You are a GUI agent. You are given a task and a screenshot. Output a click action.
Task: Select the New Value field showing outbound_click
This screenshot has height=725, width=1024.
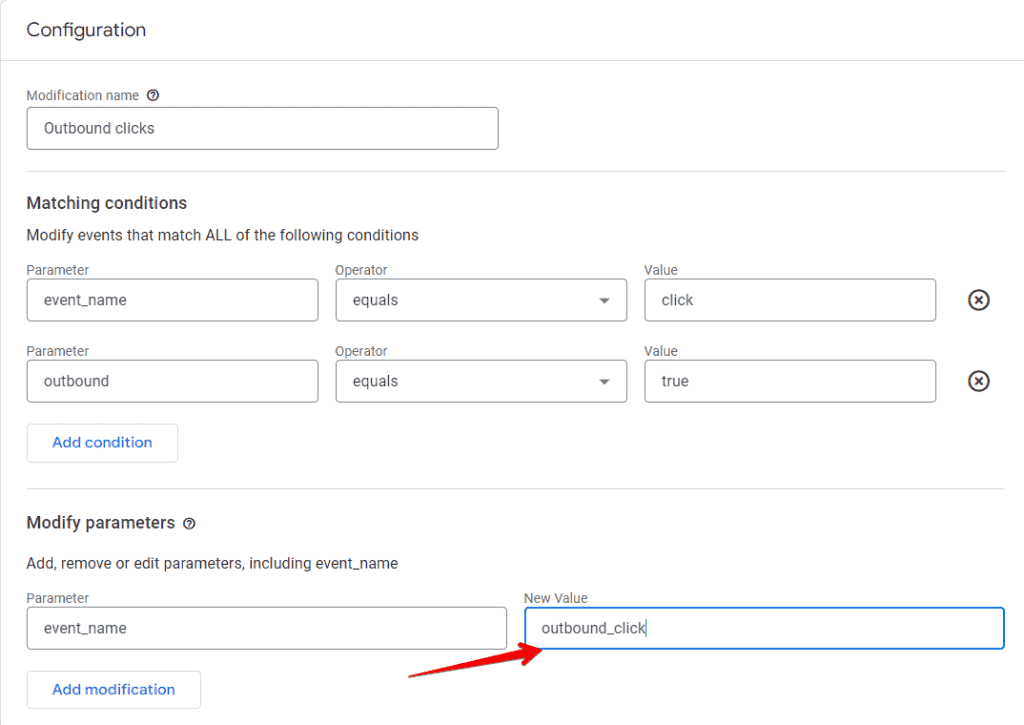pyautogui.click(x=764, y=628)
